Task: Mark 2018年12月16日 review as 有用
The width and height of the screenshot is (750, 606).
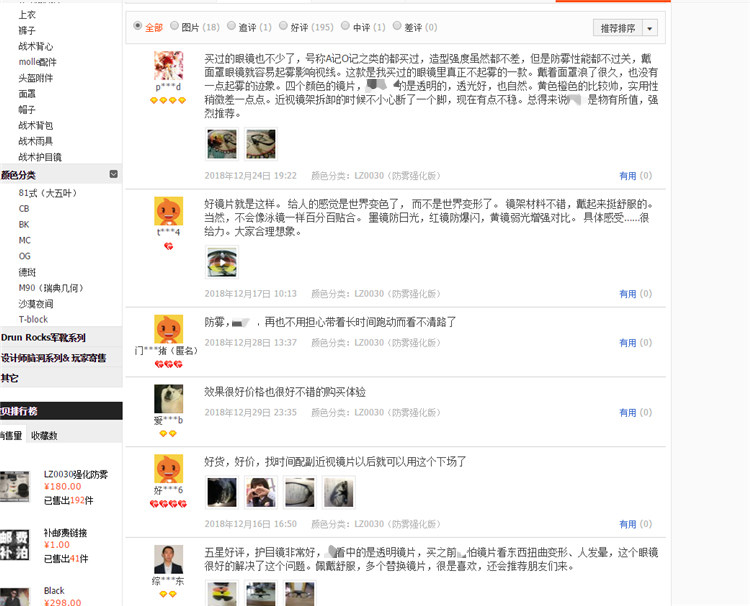Action: coord(628,524)
